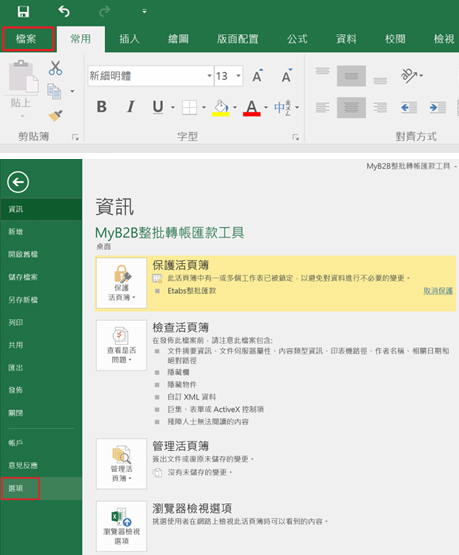Viewport: 459px width, 555px height.
Task: Expand the borders dropdown arrow
Action: point(204,107)
